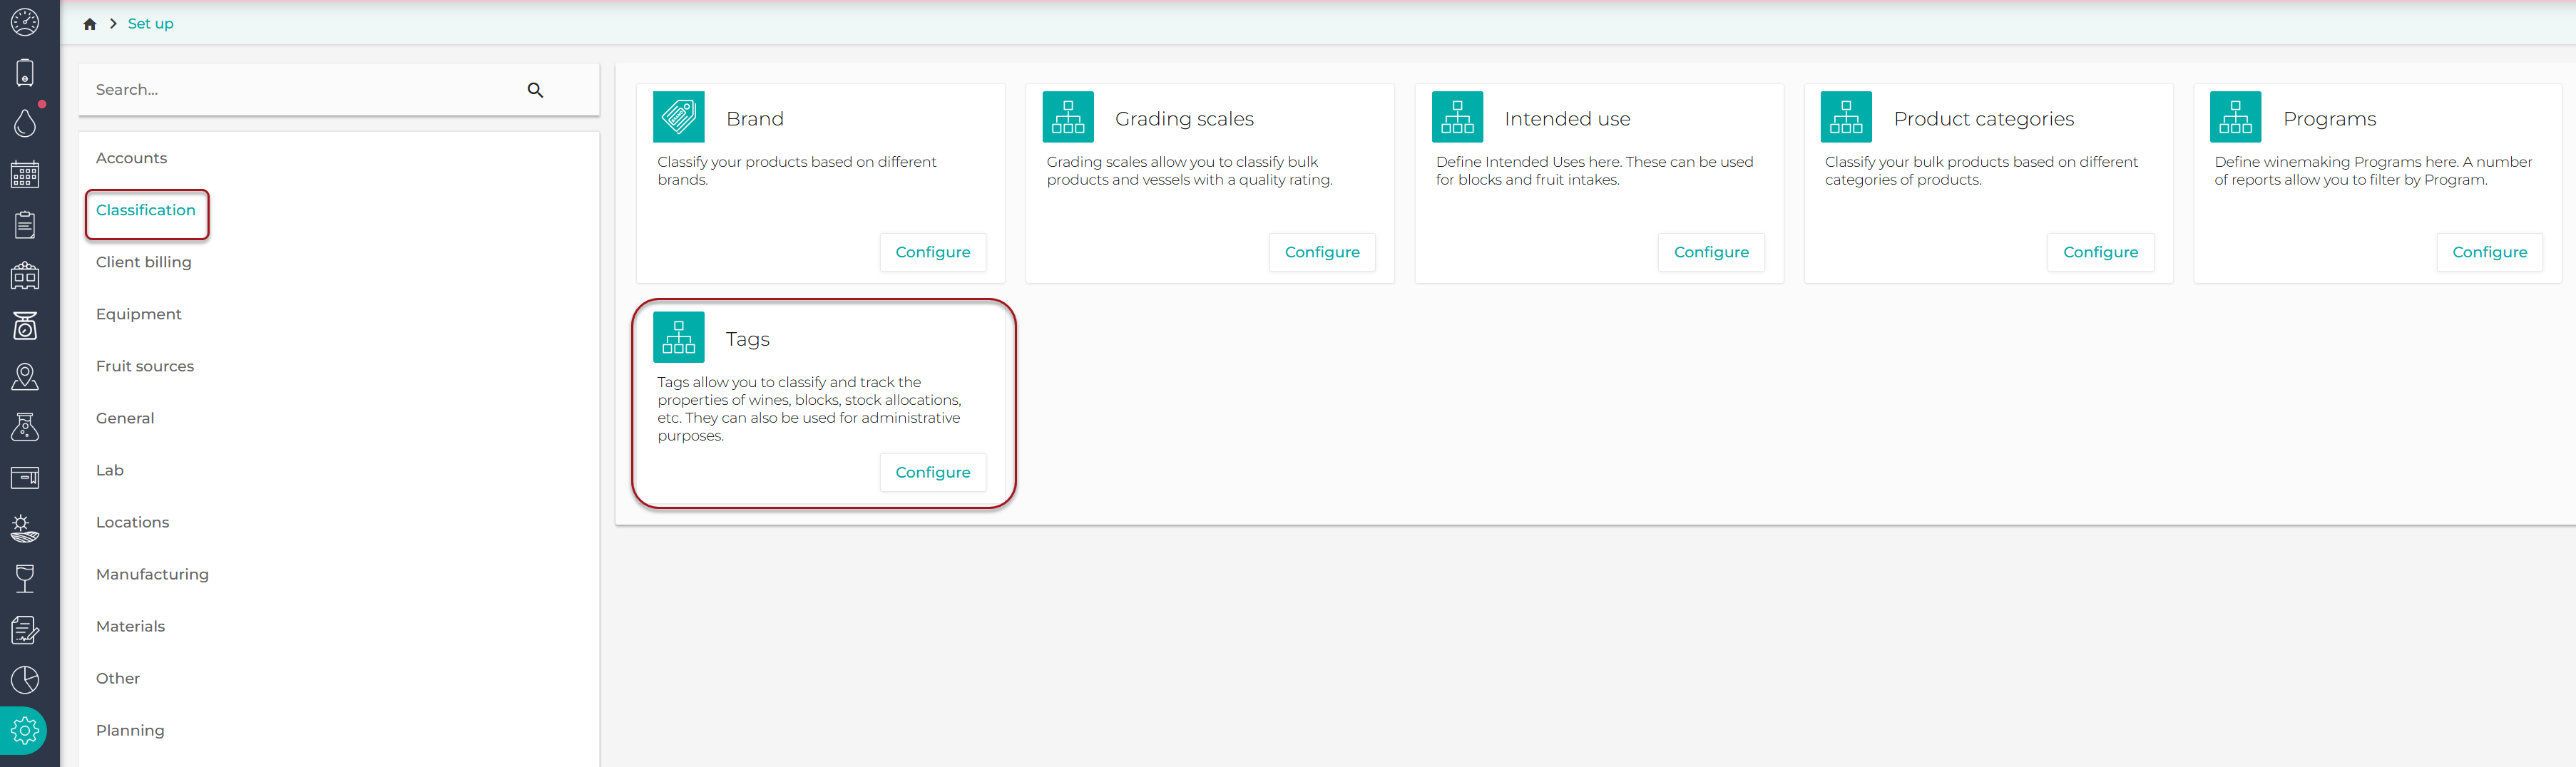Click the wine glass icon
This screenshot has height=767, width=2576.
(25, 579)
